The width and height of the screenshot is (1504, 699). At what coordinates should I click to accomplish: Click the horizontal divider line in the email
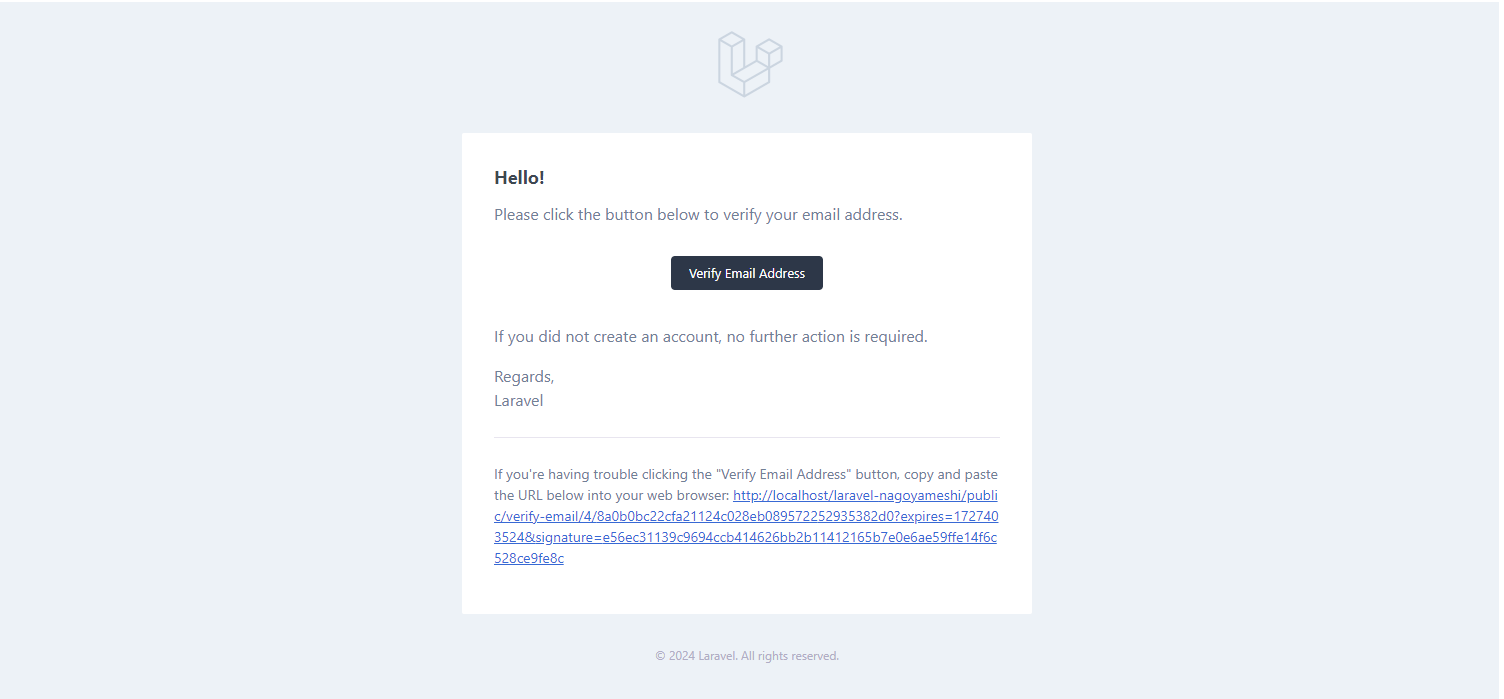coord(746,438)
